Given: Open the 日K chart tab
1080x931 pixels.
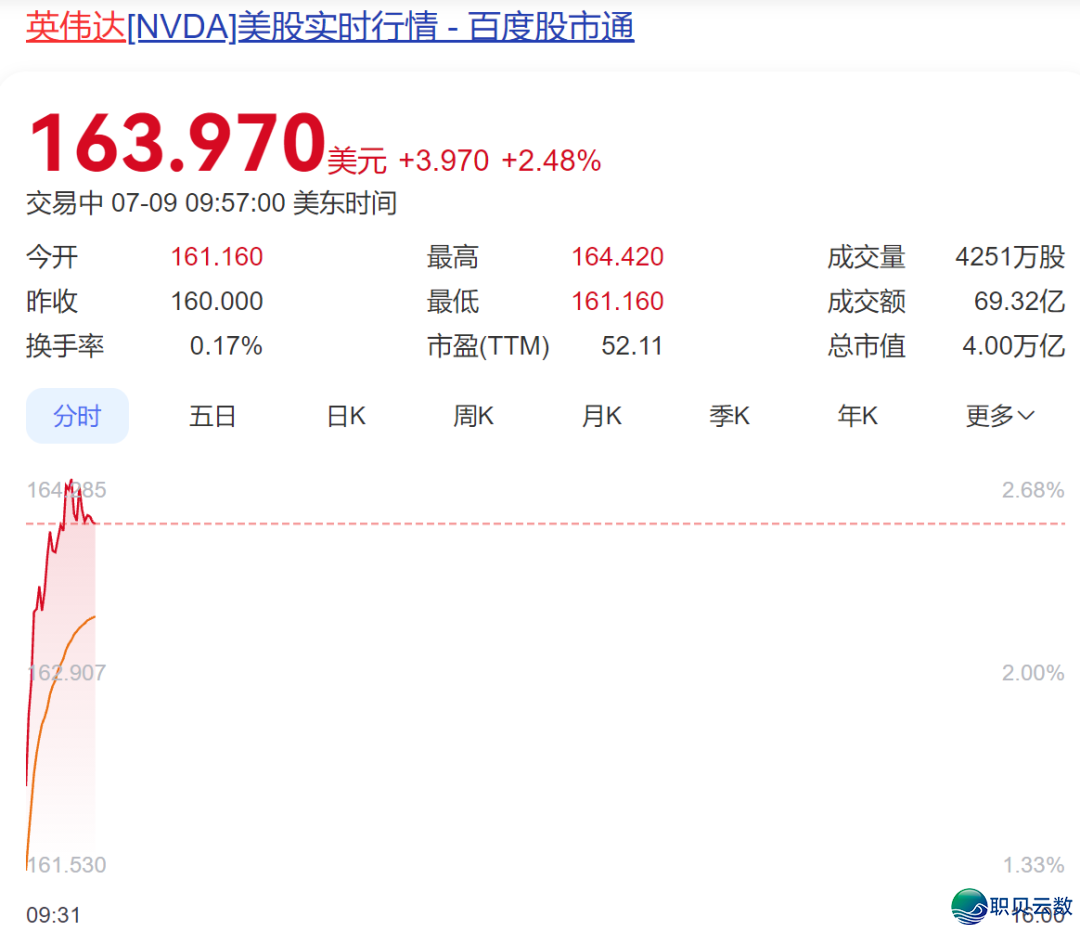Looking at the screenshot, I should pyautogui.click(x=346, y=416).
